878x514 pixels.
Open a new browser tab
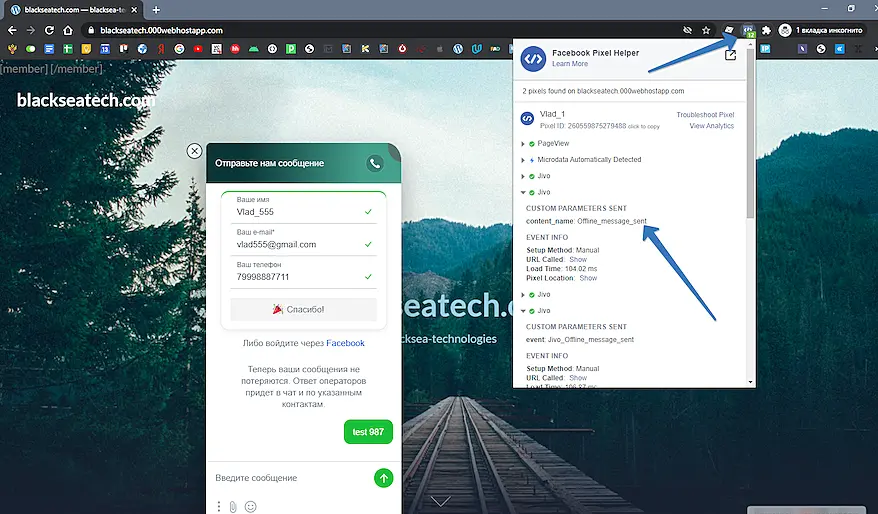156,10
